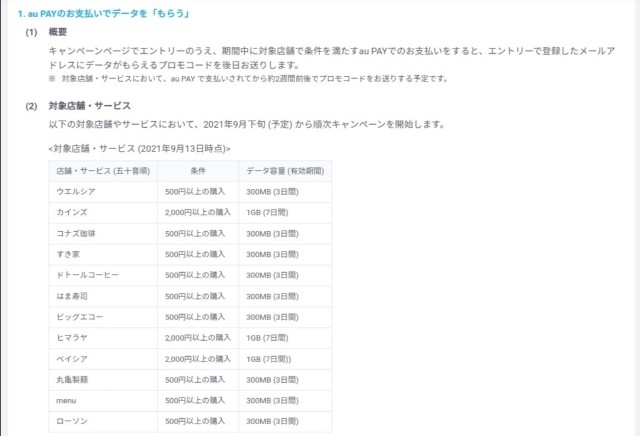Image resolution: width=640 pixels, height=436 pixels.
Task: Click '500円以上の購入' in the menu row
Action: click(195, 400)
